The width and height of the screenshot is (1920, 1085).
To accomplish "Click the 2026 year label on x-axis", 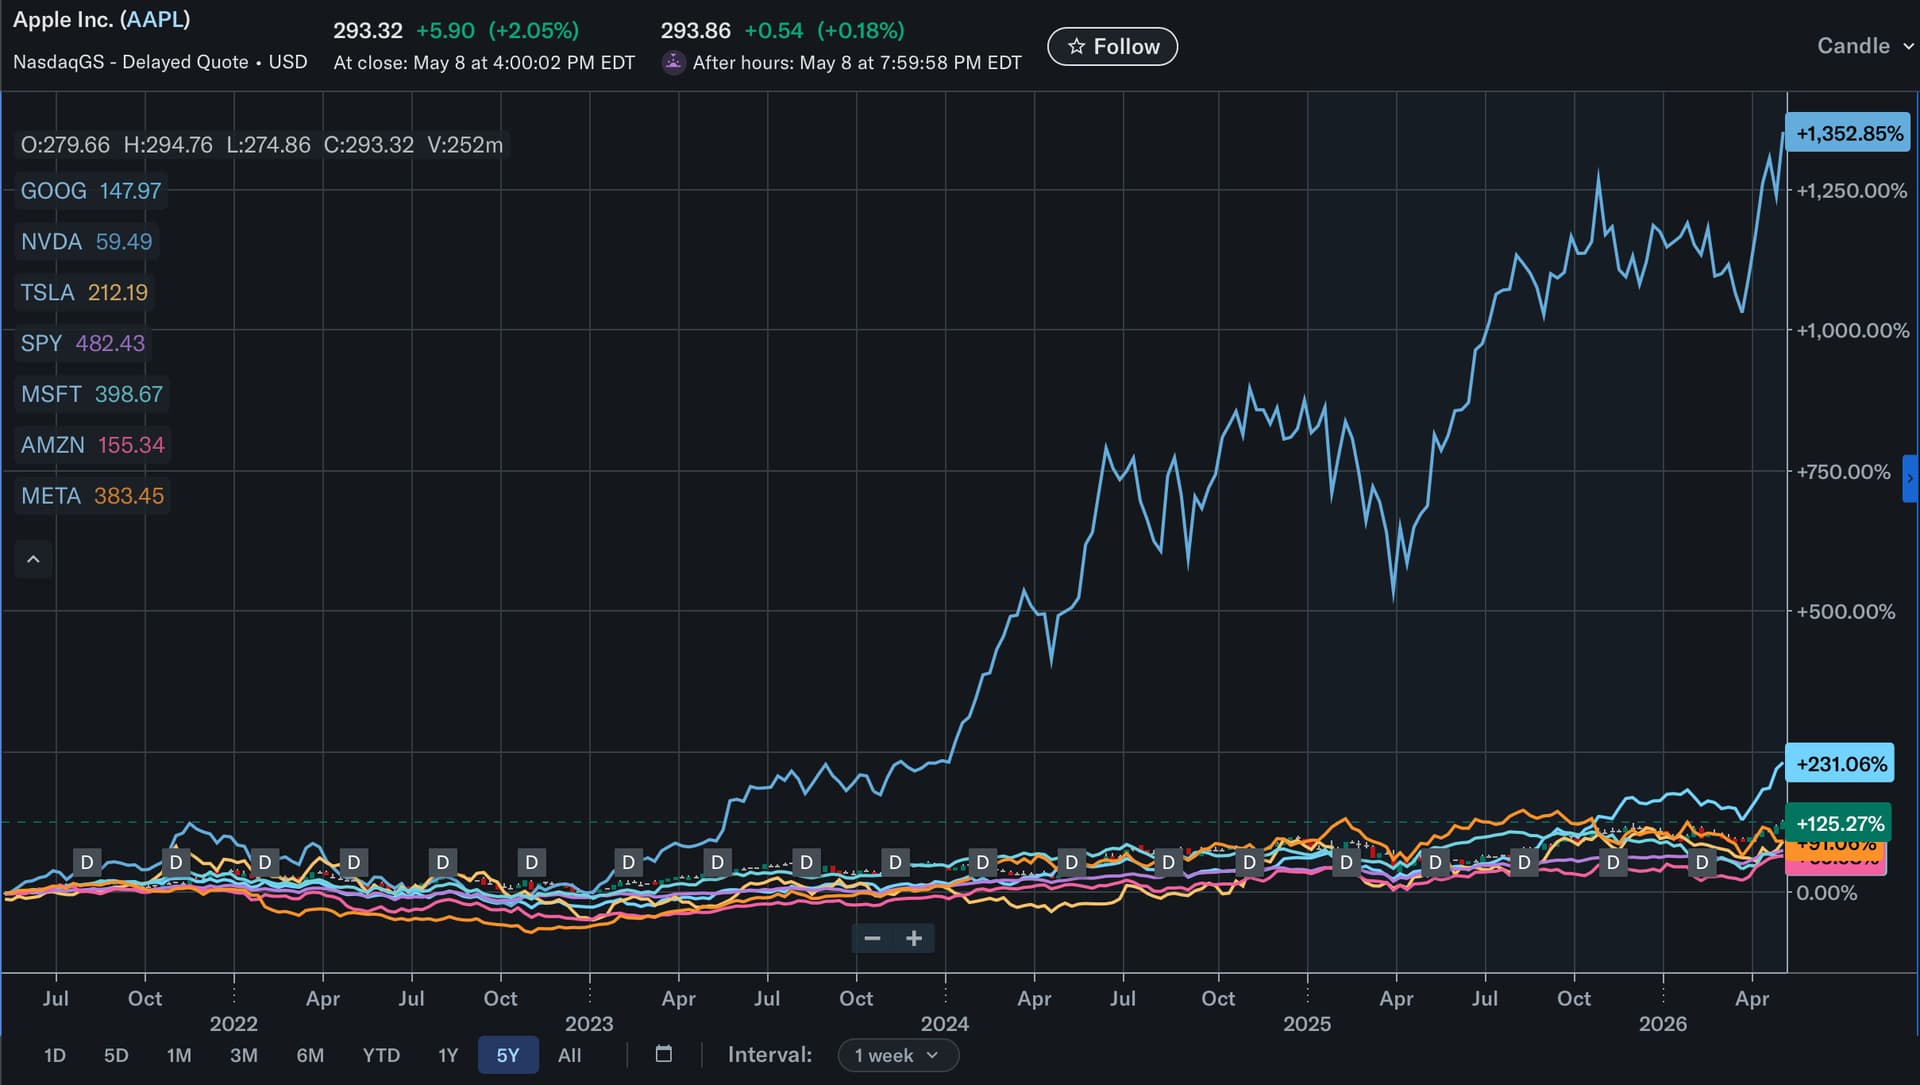I will [x=1663, y=1024].
